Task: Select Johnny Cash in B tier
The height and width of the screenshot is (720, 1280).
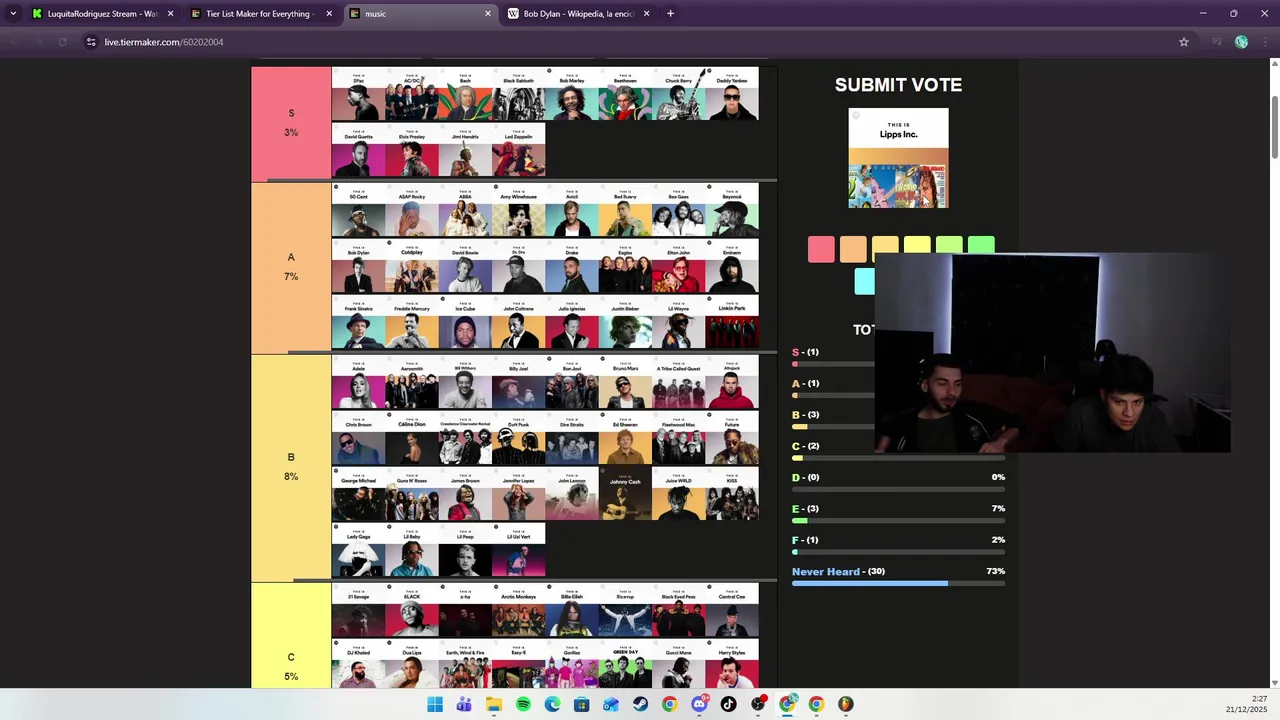Action: point(625,494)
